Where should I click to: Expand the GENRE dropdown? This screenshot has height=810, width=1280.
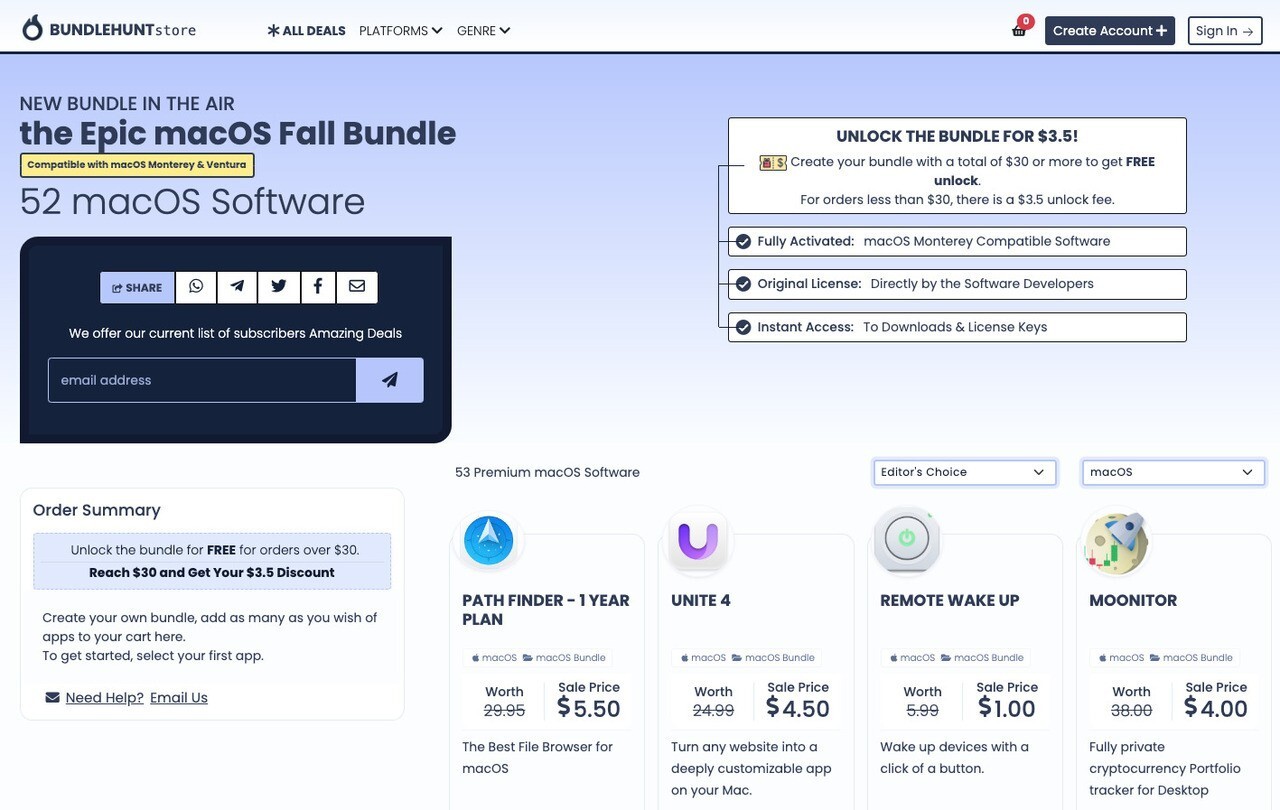coord(478,28)
